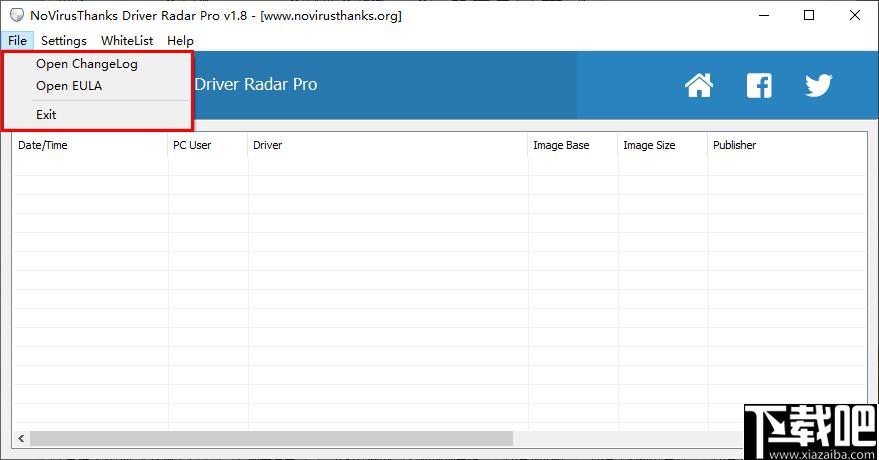Sort by the Publisher column header
This screenshot has width=879, height=460.
pos(787,145)
